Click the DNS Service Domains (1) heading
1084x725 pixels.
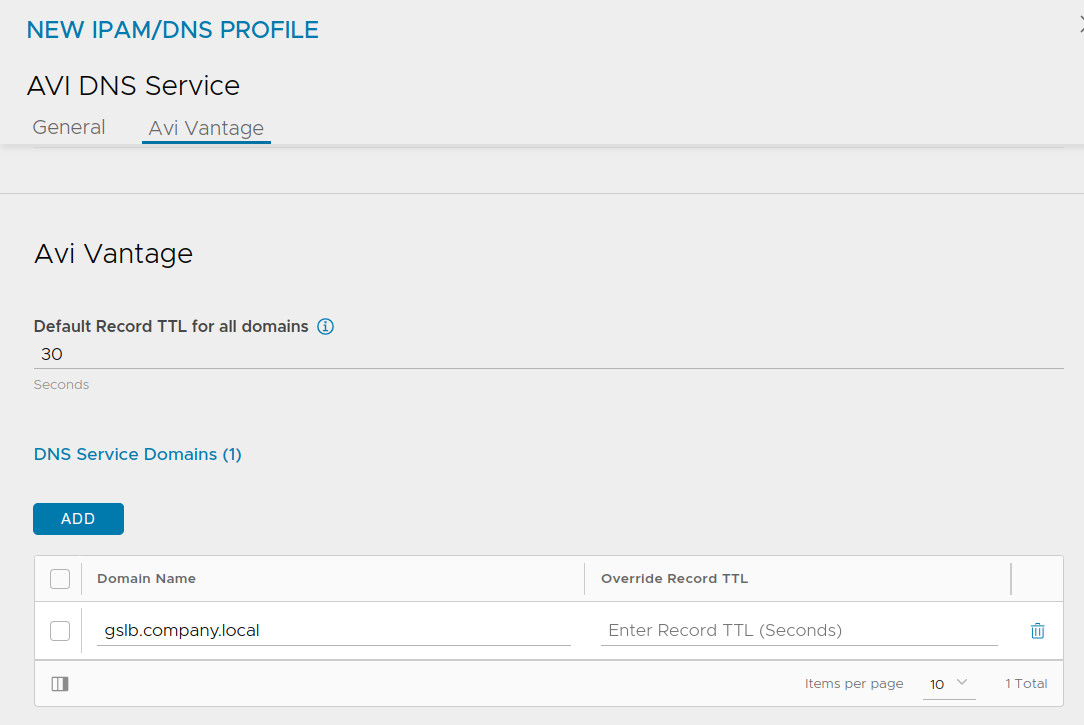[x=138, y=454]
